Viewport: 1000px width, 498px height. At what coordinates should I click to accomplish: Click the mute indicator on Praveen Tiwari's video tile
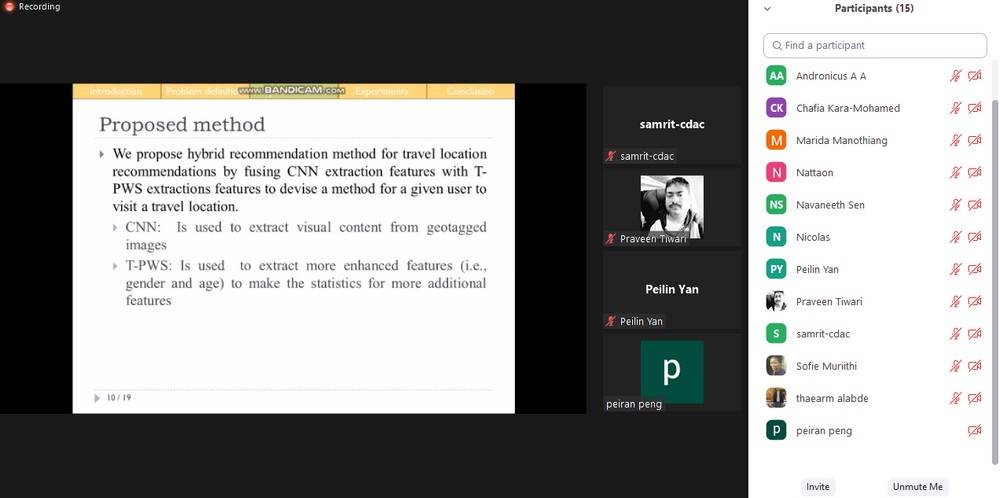[x=611, y=239]
